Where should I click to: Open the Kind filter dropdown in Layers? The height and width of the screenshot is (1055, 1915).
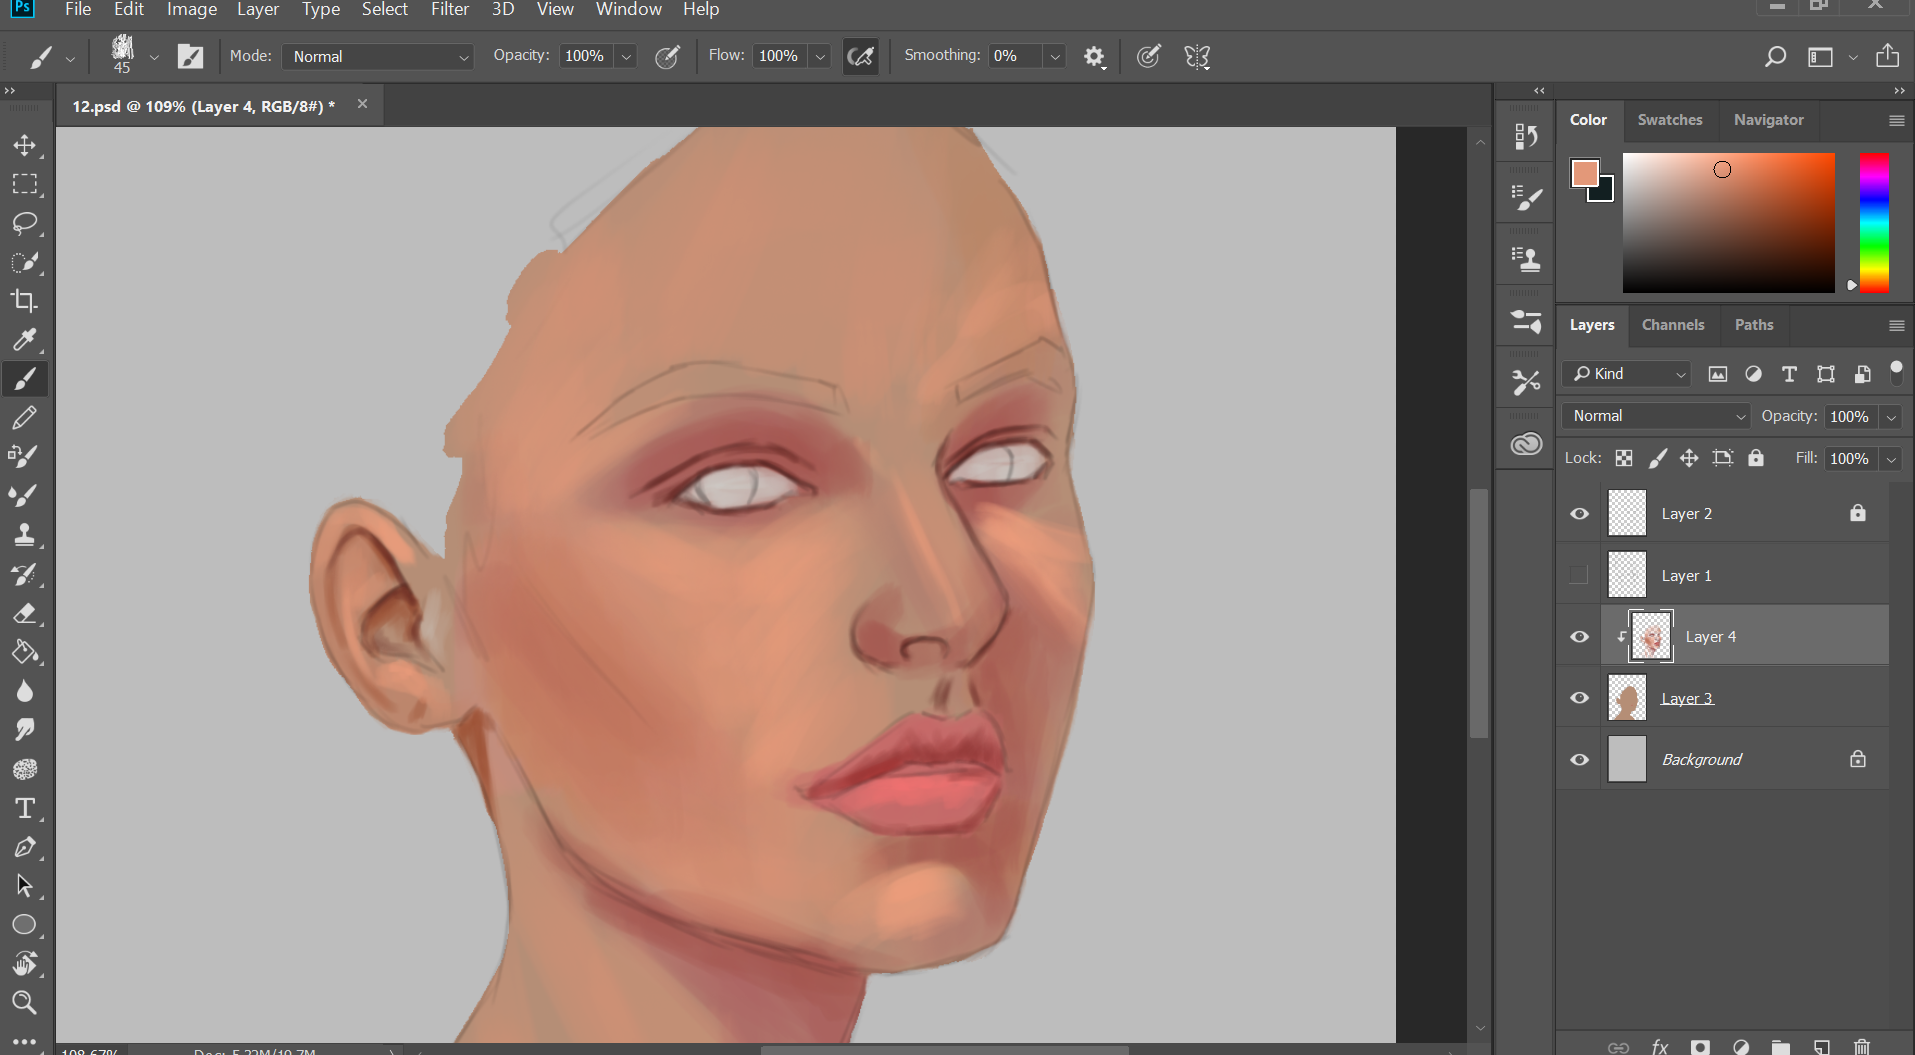[x=1628, y=374]
